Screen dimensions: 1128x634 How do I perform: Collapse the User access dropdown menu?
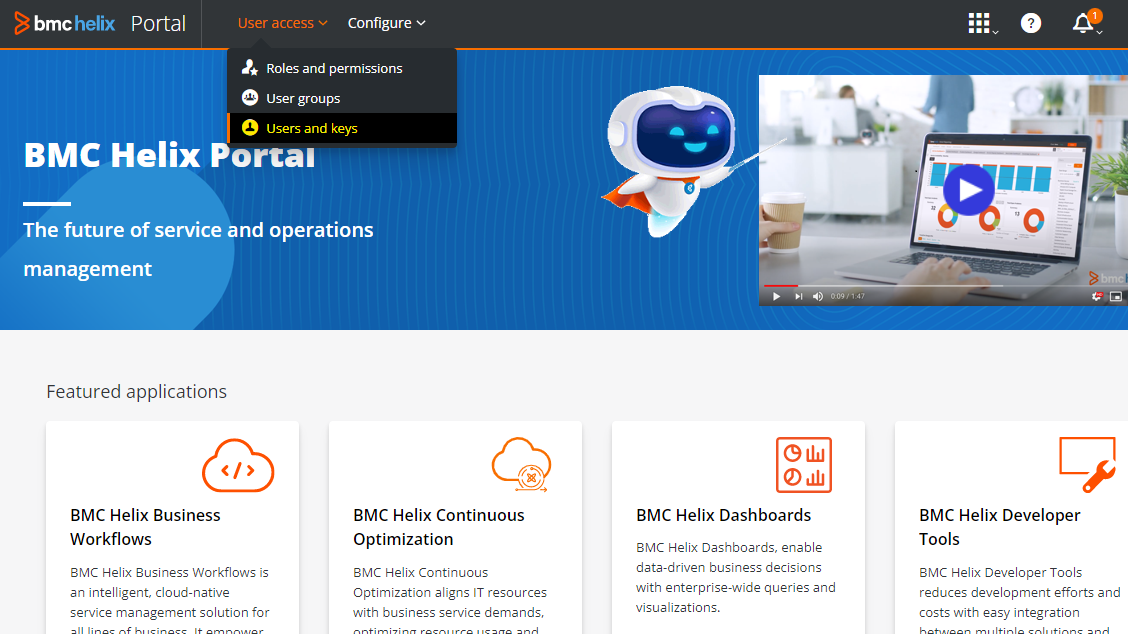(283, 23)
